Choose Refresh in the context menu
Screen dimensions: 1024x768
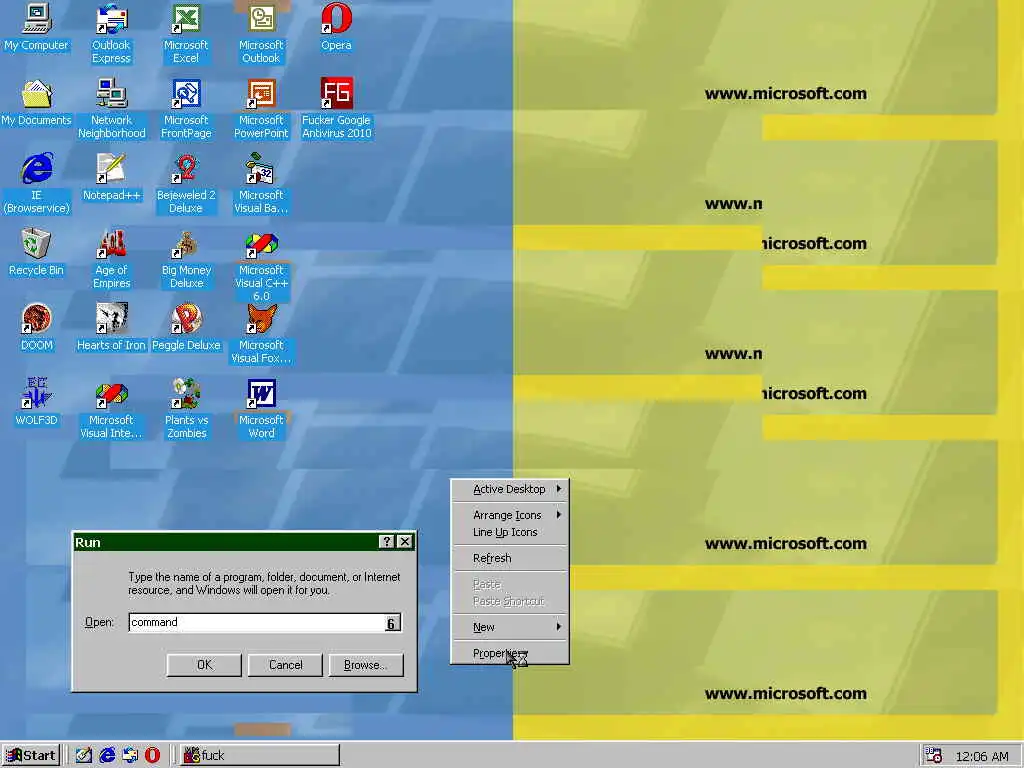tap(509, 558)
